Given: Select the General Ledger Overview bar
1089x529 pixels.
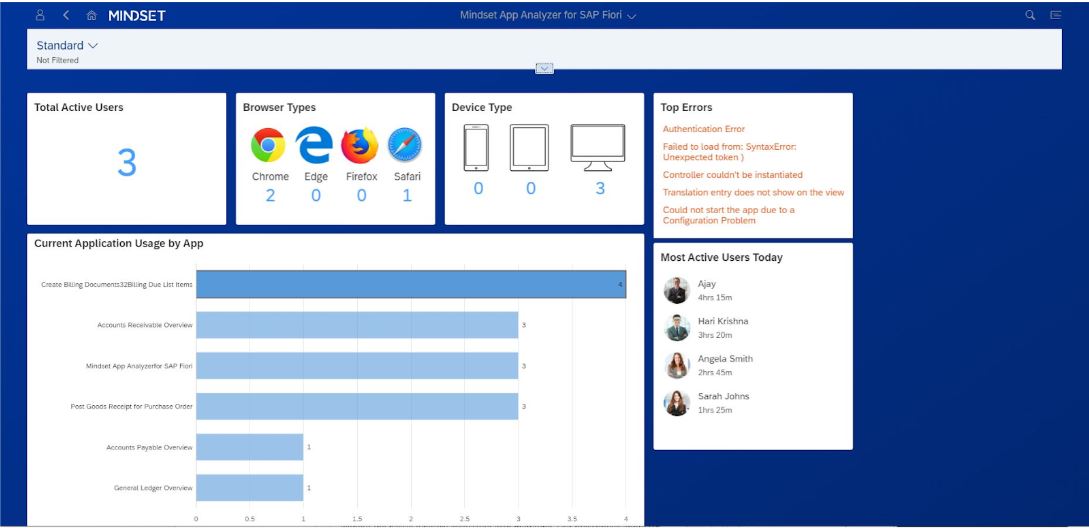Looking at the screenshot, I should point(250,488).
